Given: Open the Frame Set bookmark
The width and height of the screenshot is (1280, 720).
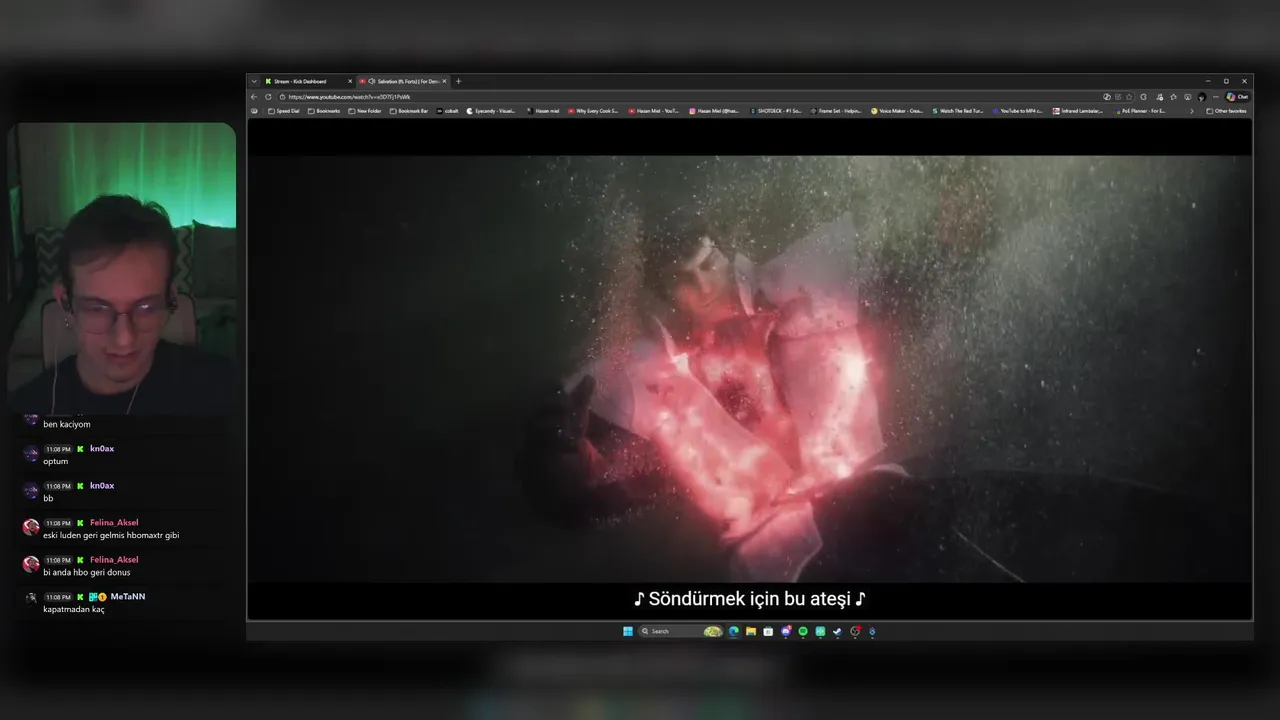Looking at the screenshot, I should click(x=836, y=111).
